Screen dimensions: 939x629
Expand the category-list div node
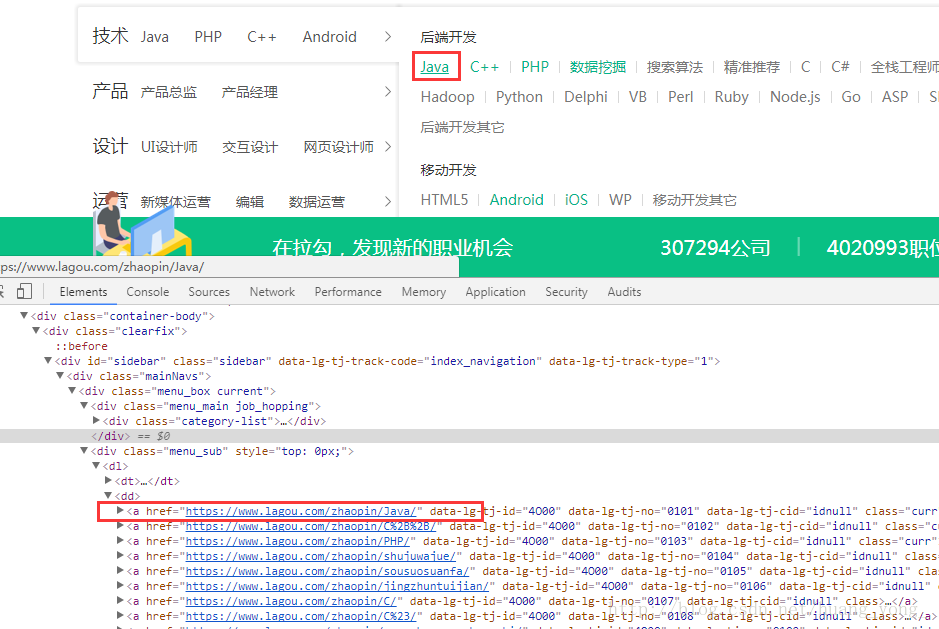point(96,420)
